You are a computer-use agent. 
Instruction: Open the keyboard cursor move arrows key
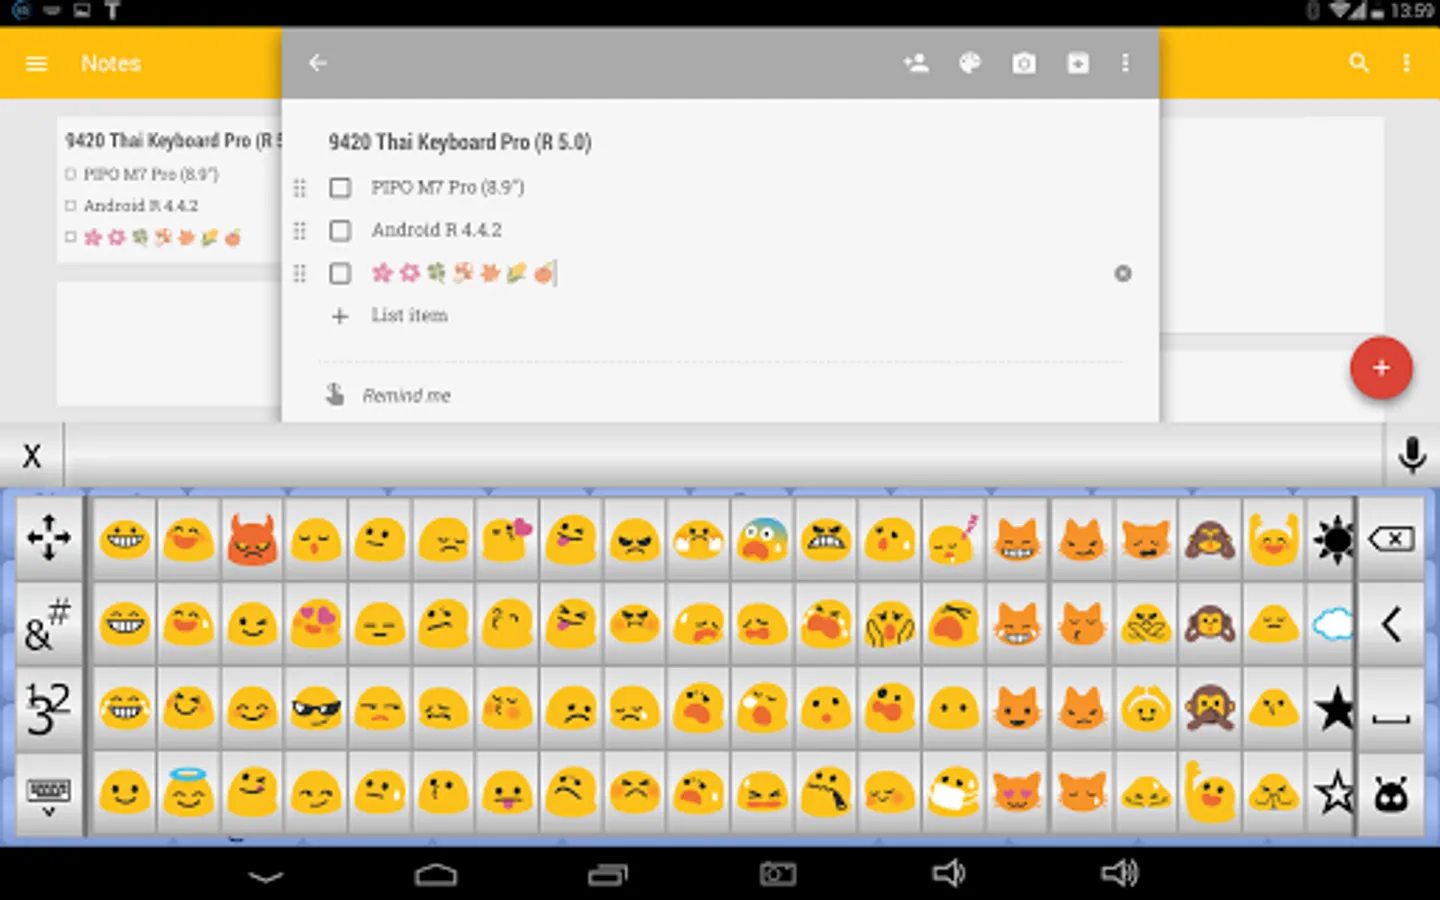point(49,539)
